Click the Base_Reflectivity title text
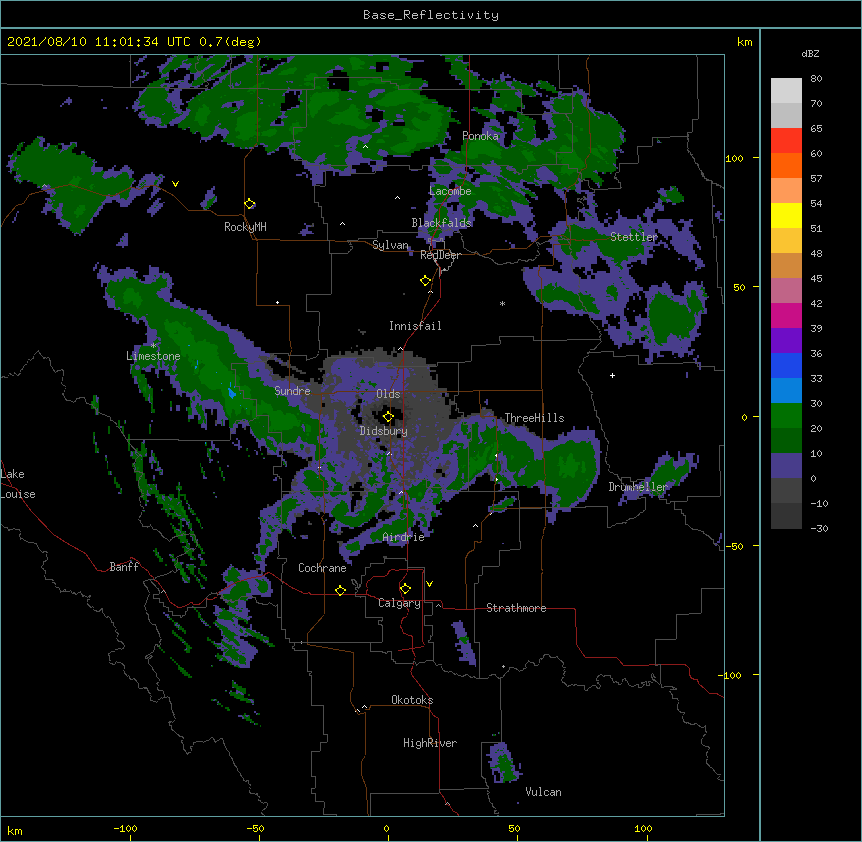This screenshot has height=842, width=862. pos(431,15)
